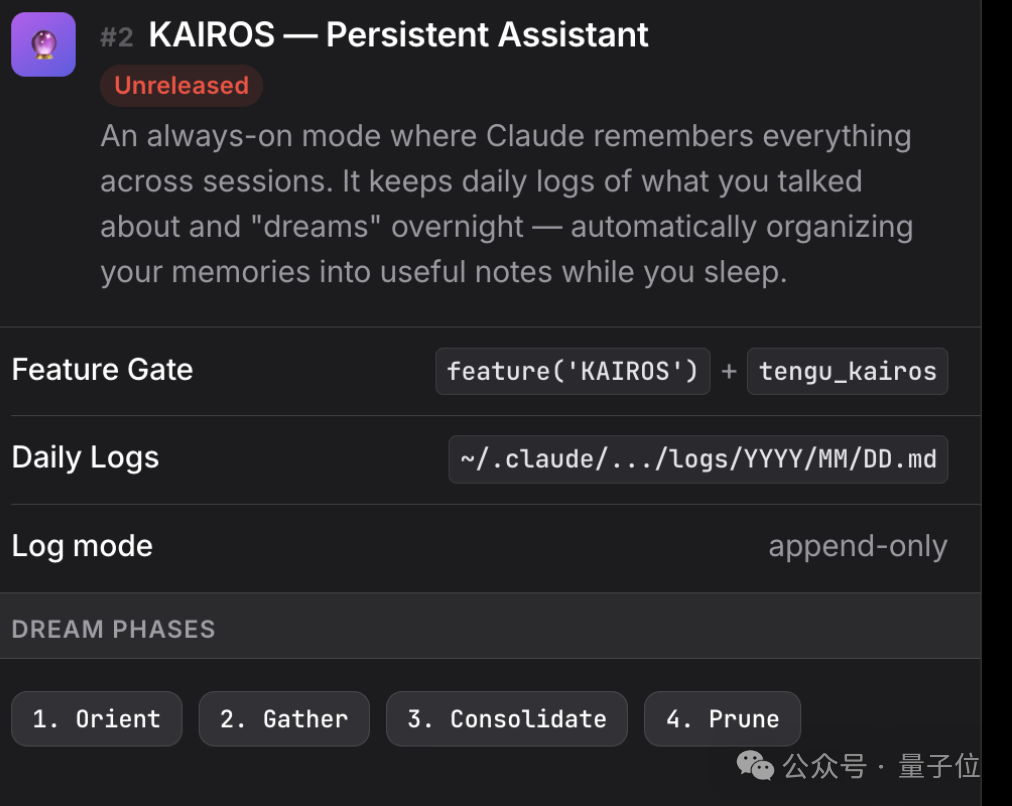Viewport: 1012px width, 806px height.
Task: Click the red Unreleased badge
Action: click(181, 86)
